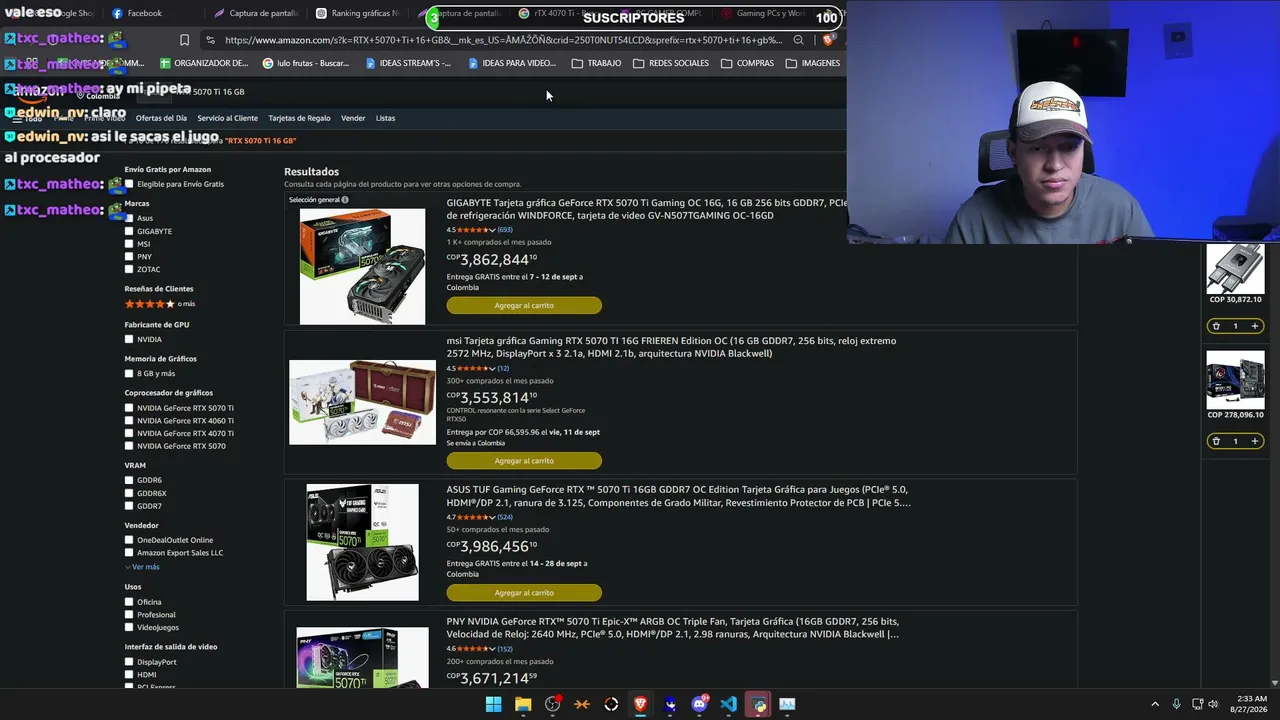Image resolution: width=1280 pixels, height=720 pixels.
Task: Open the Selección general info icon
Action: [345, 200]
